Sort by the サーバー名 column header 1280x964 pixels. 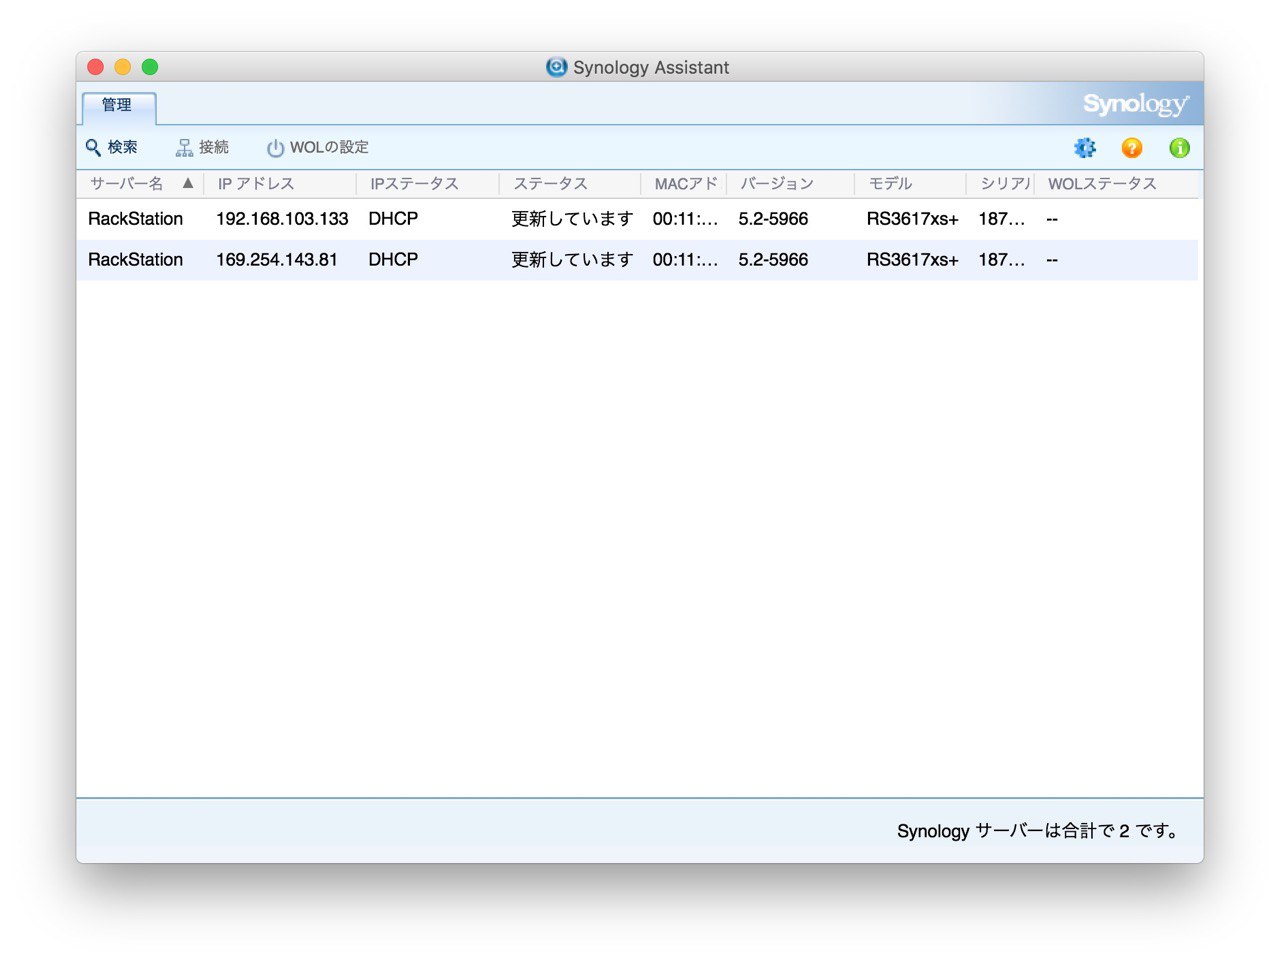click(140, 184)
